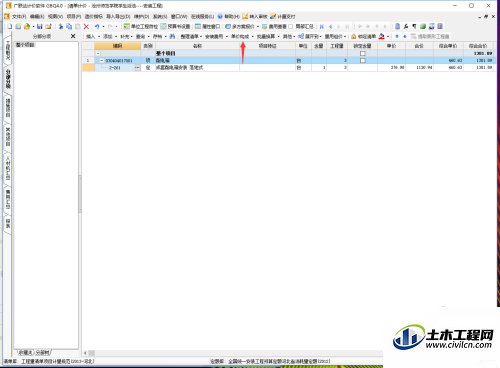Click the 锁定清单 button
This screenshot has width=500, height=368.
point(364,36)
